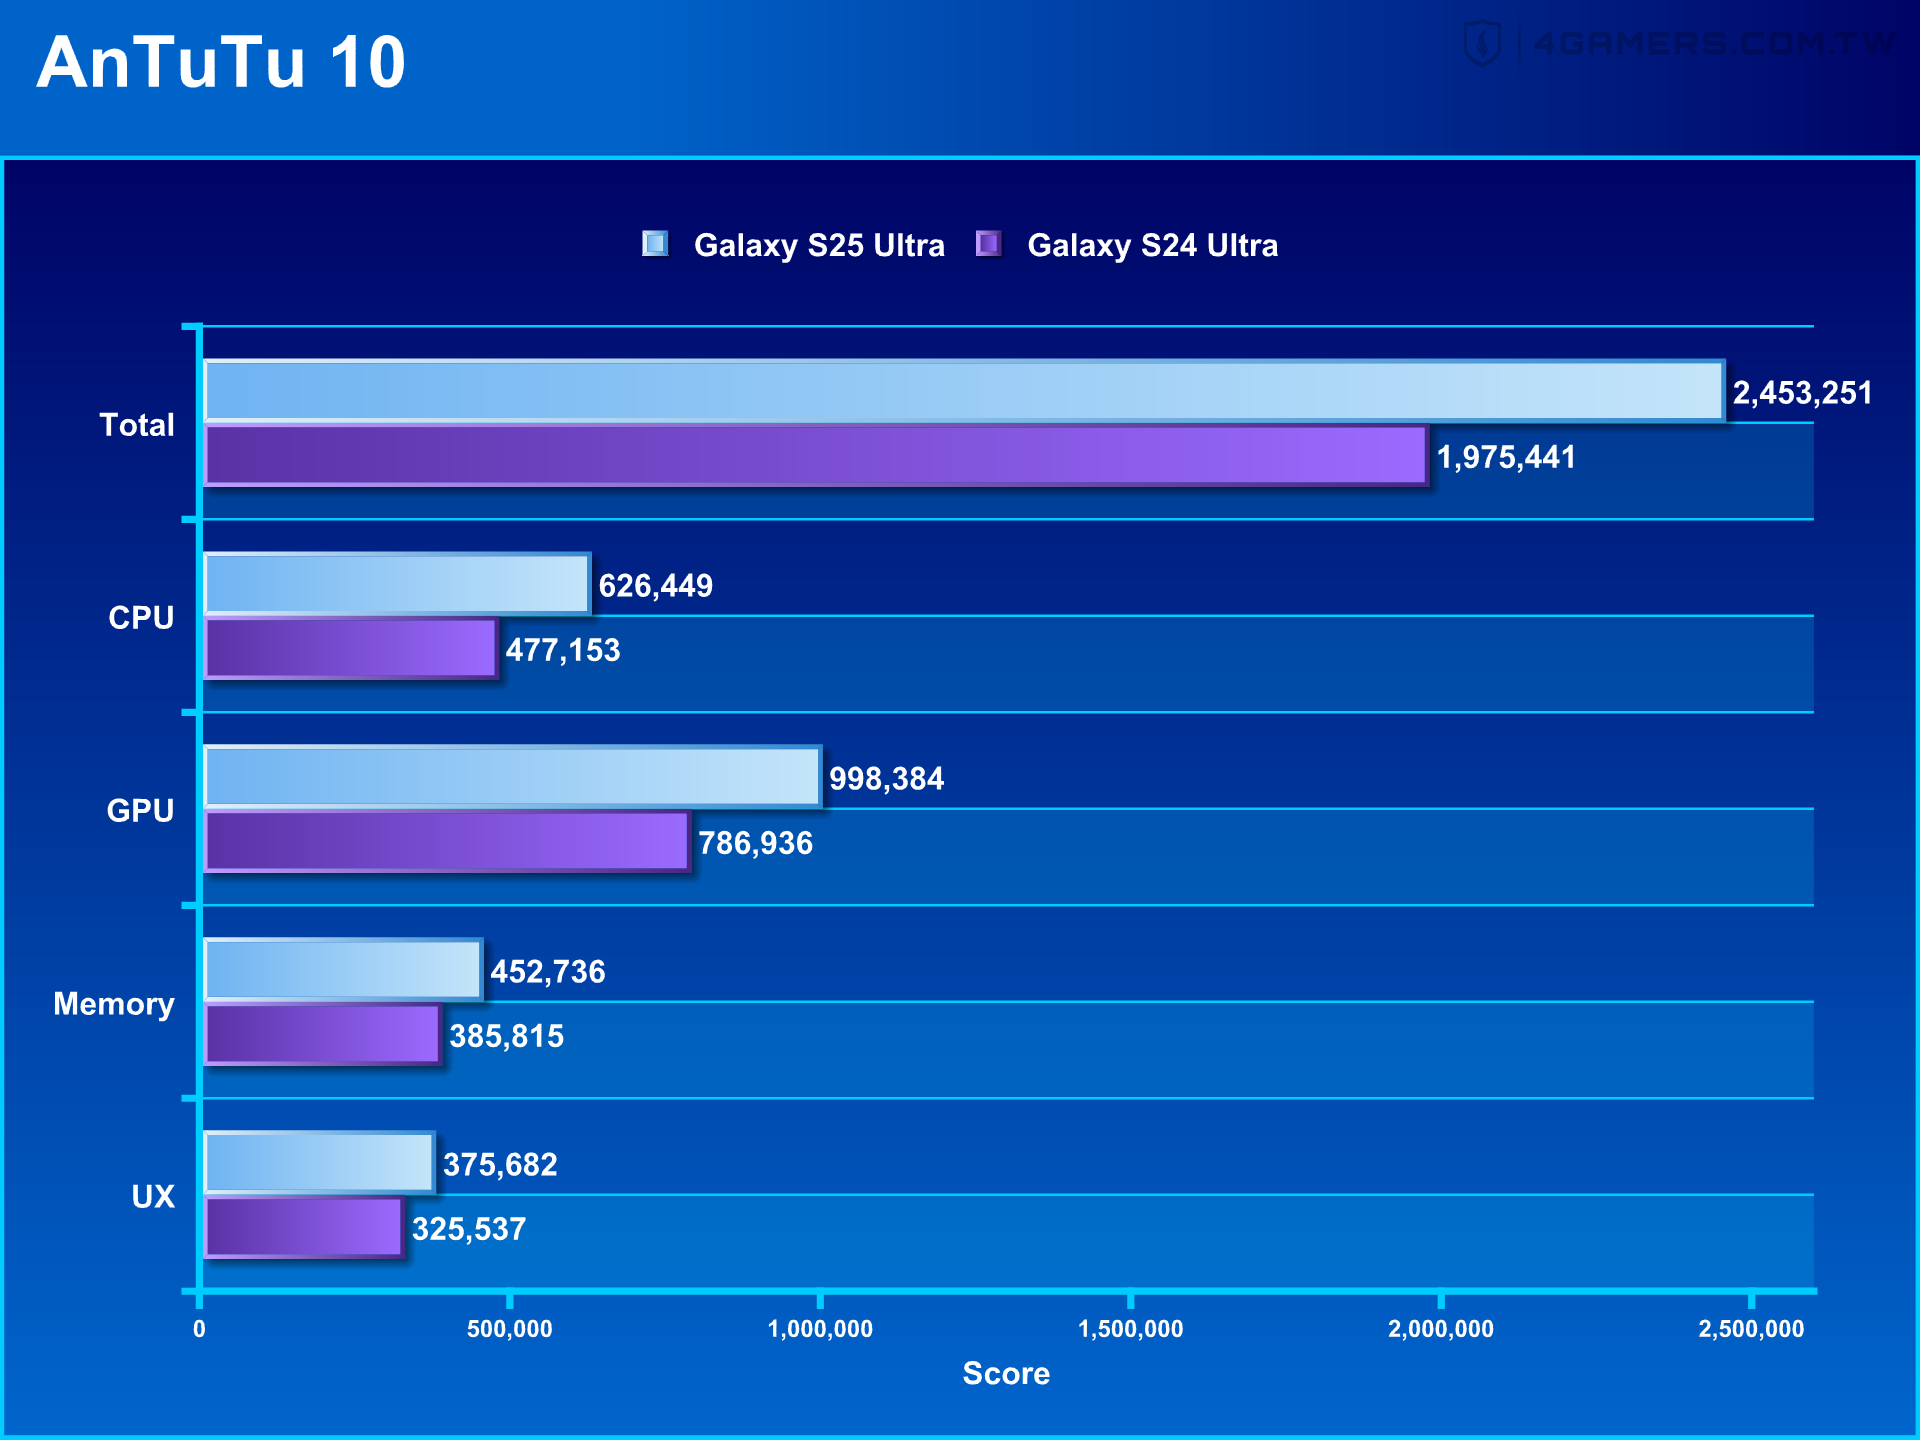Click the S25 Ultra Total bar
The image size is (1920, 1440).
point(964,391)
